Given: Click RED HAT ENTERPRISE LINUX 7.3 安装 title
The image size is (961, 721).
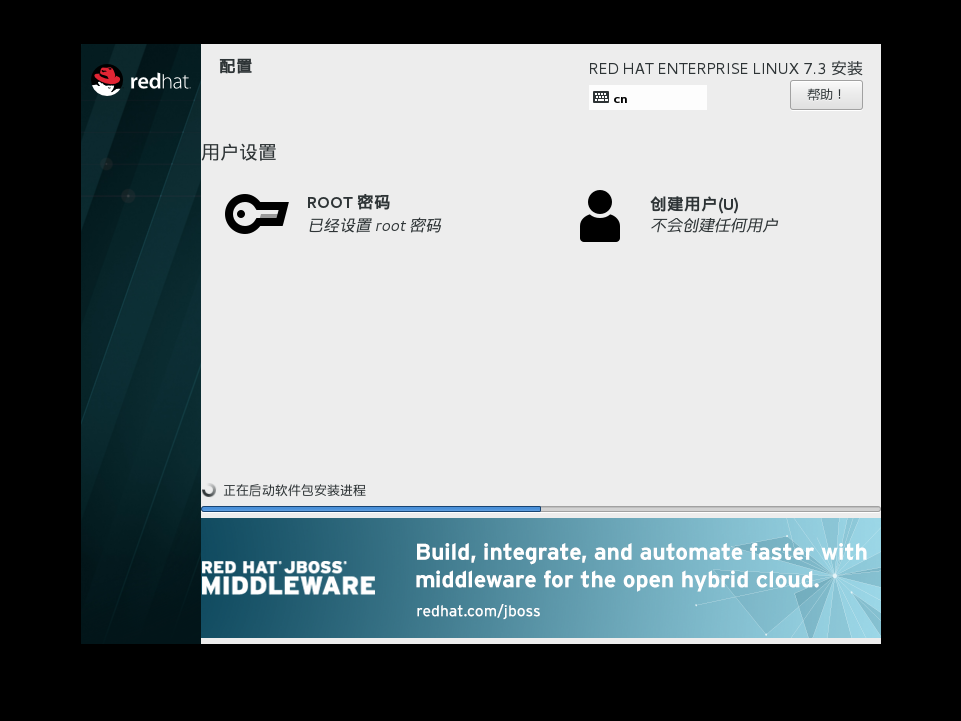Looking at the screenshot, I should [x=726, y=69].
